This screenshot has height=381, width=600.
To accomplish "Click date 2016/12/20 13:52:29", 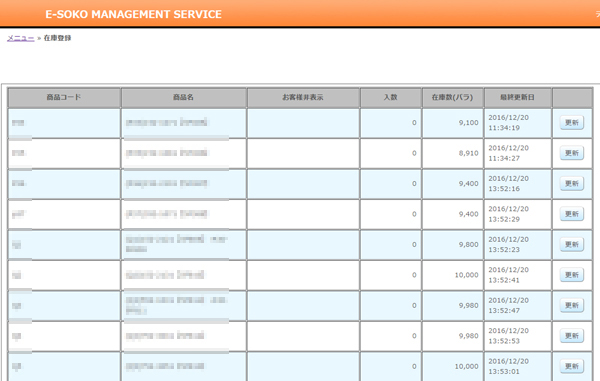I will tap(509, 214).
